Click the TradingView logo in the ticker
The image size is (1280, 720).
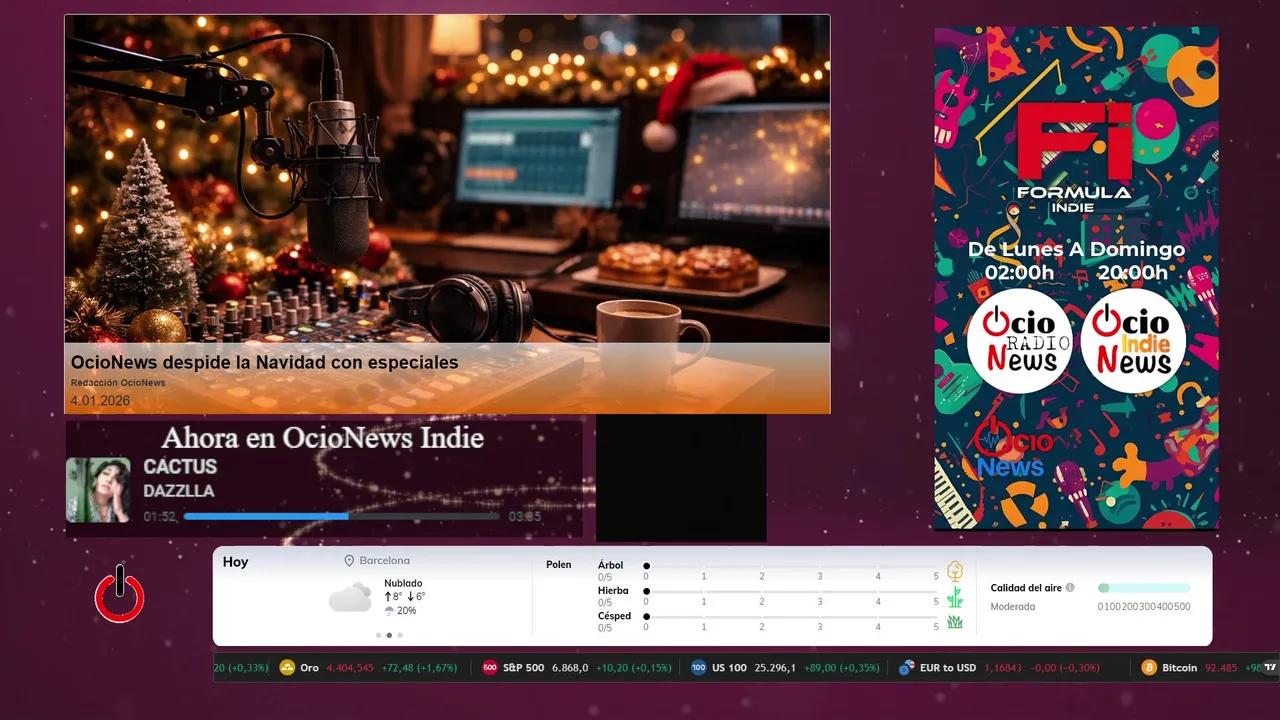point(1270,667)
